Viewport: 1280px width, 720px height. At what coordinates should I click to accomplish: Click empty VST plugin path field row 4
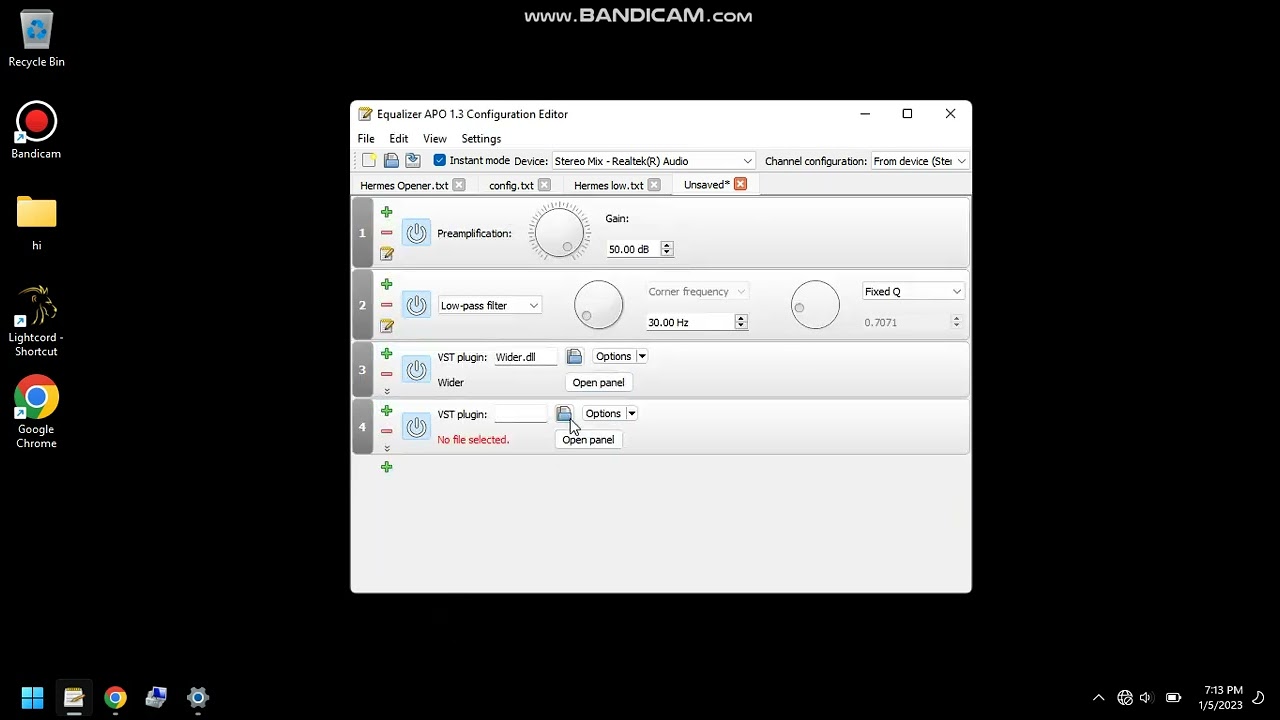pos(520,414)
